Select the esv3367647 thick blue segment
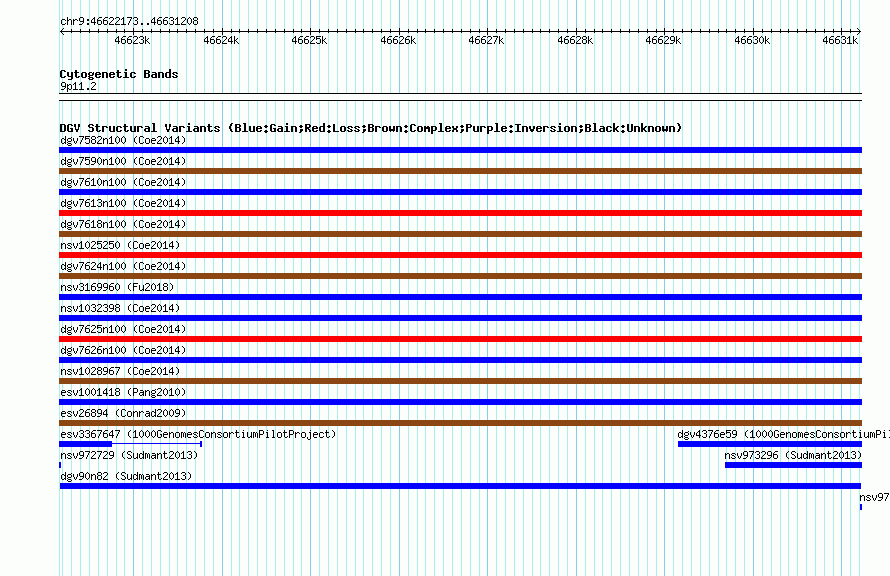Viewport: 890px width, 576px height. pos(86,444)
